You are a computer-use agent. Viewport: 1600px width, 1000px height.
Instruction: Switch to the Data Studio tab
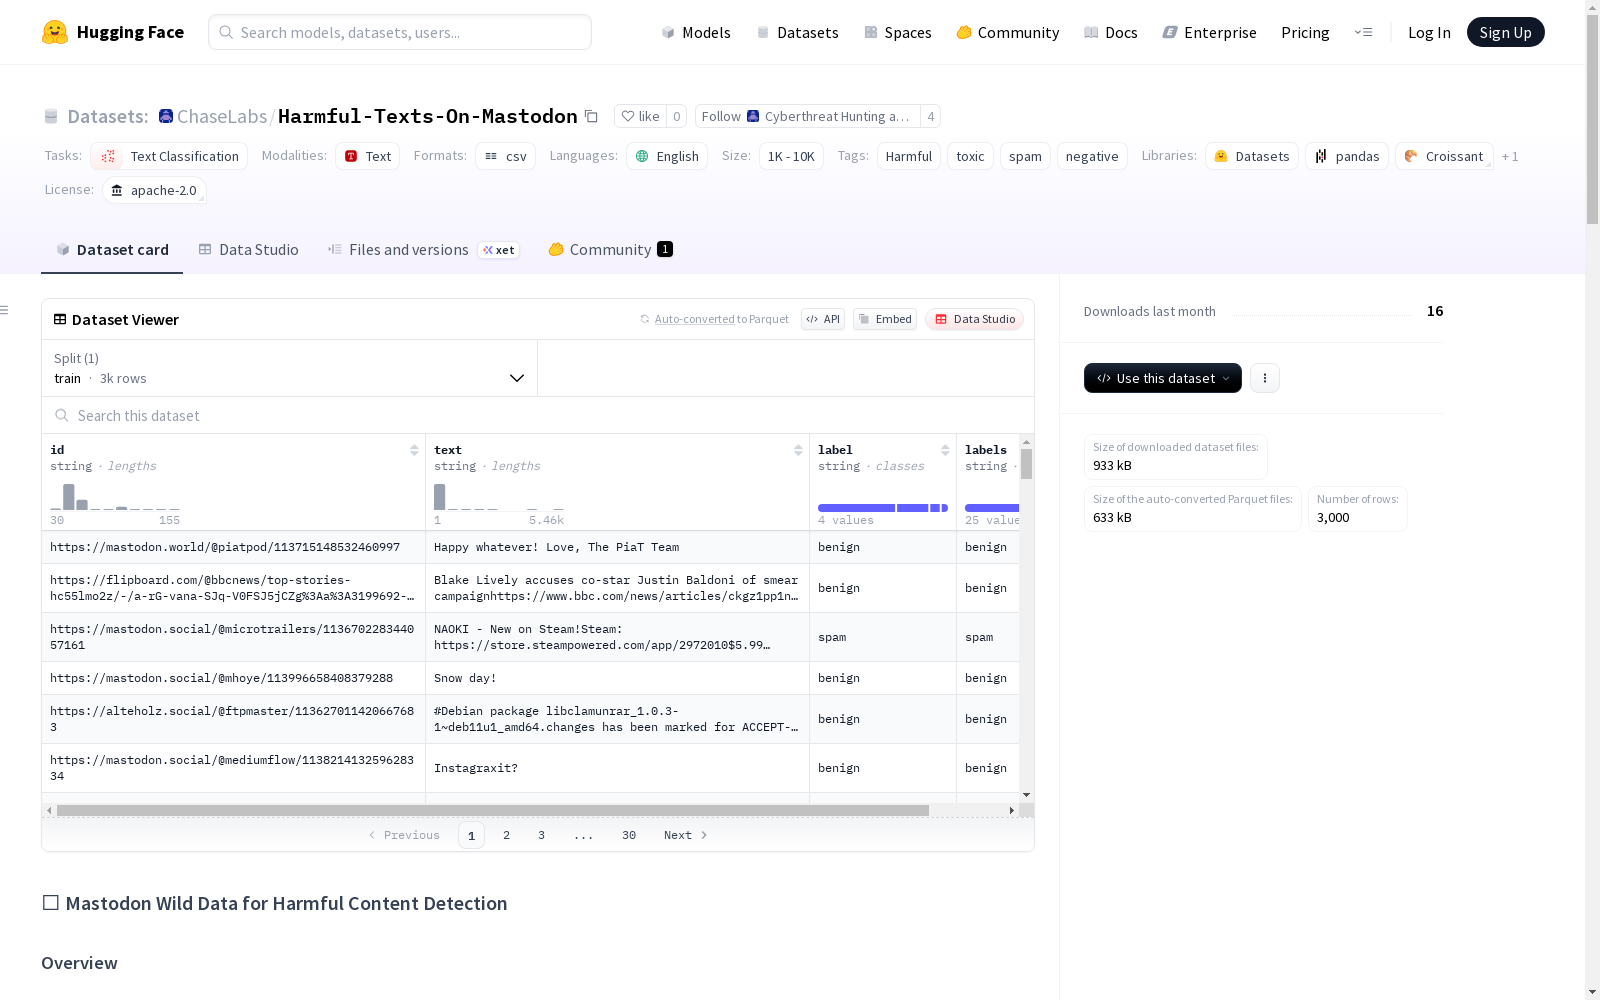[249, 250]
